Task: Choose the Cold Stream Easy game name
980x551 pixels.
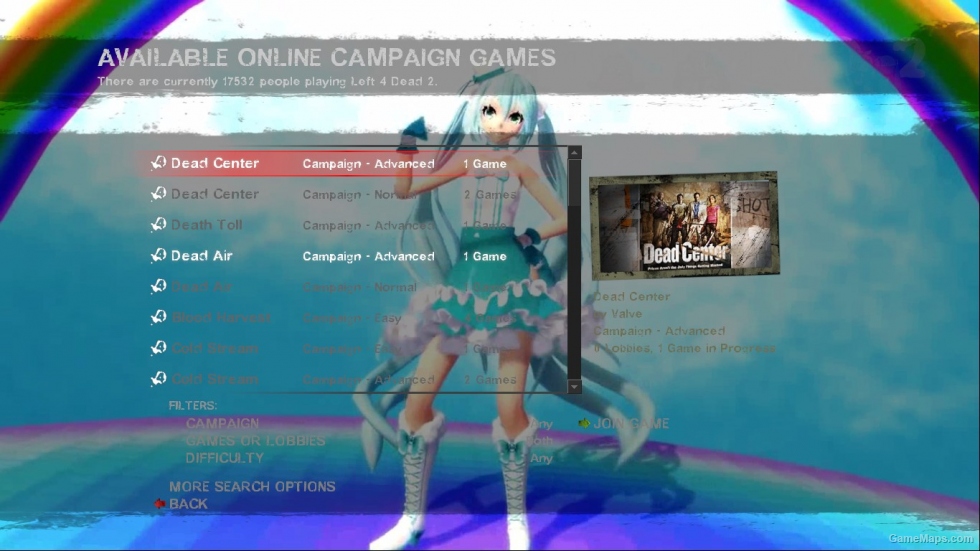Action: [x=214, y=348]
